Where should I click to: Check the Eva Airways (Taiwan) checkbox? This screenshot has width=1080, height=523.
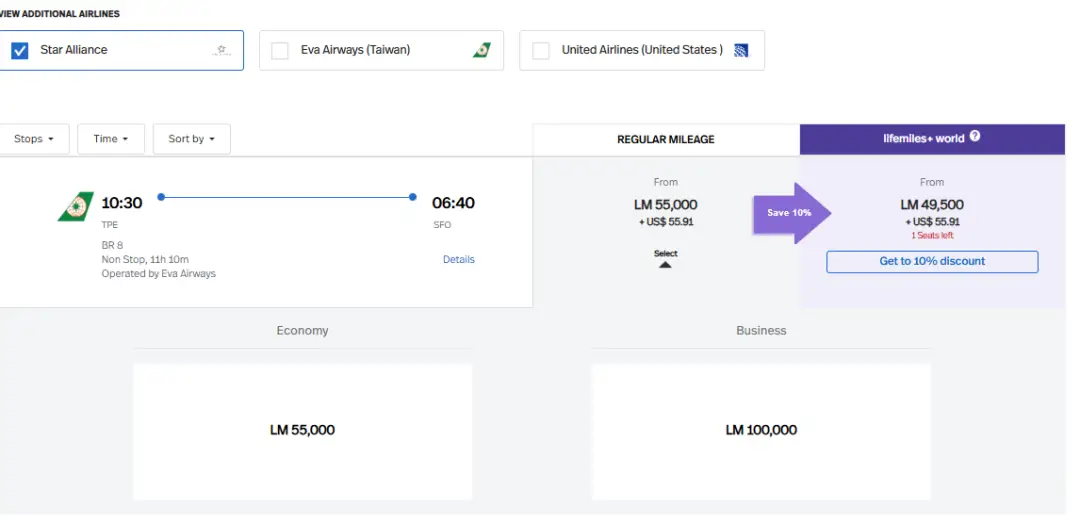coord(280,50)
